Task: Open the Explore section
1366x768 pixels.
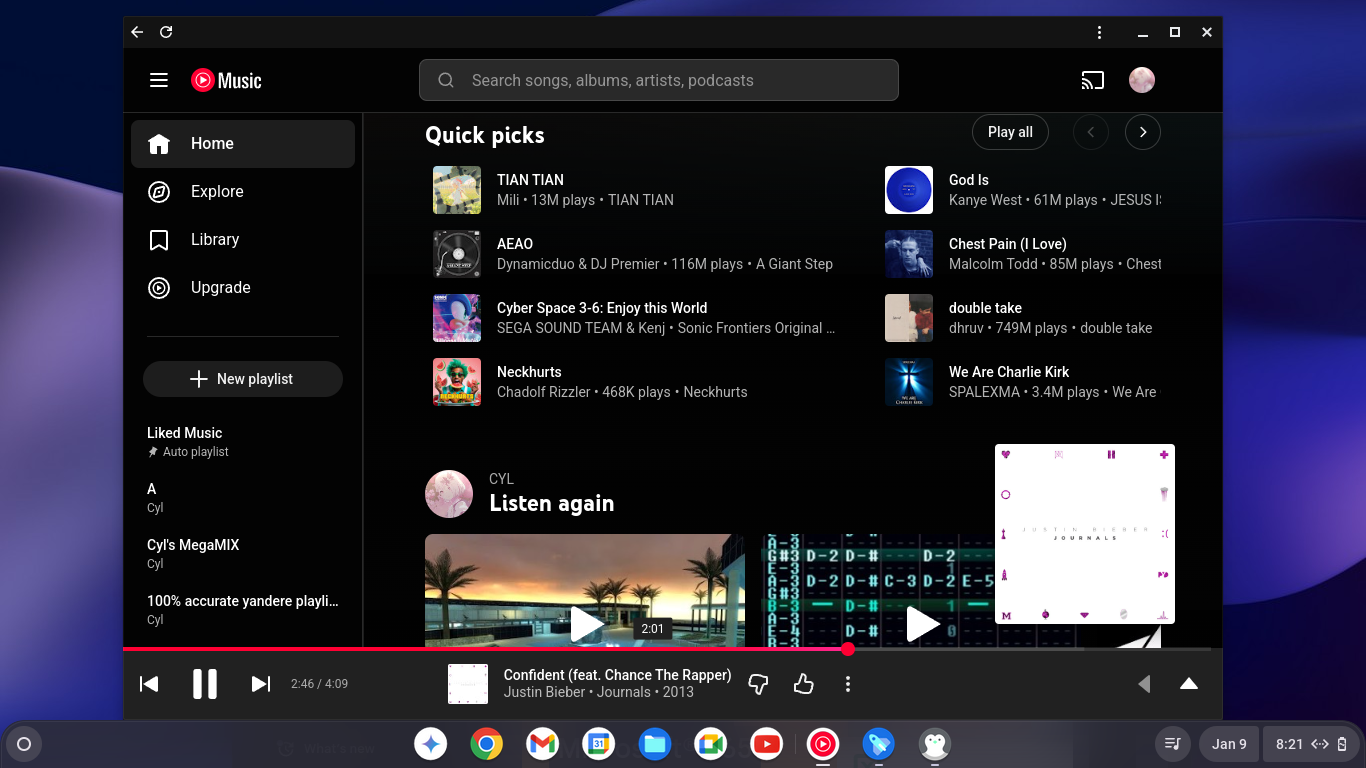Action: 217,192
